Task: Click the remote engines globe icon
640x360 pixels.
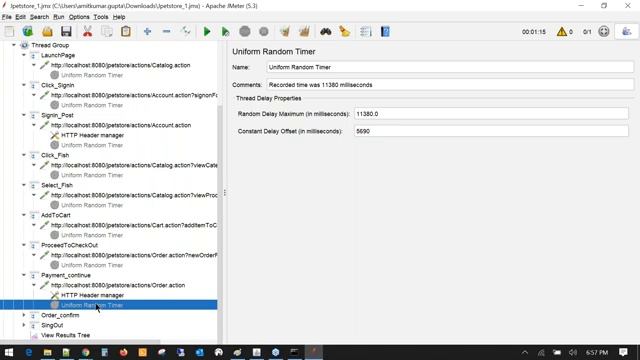Action: point(604,31)
